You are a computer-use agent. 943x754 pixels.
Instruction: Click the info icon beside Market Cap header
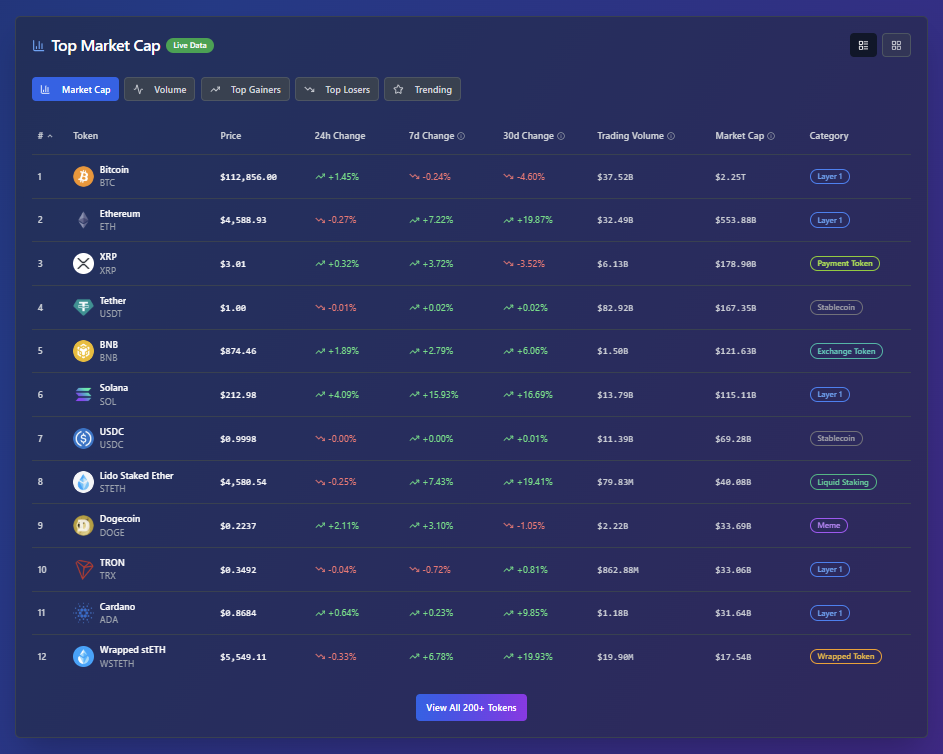pyautogui.click(x=771, y=136)
